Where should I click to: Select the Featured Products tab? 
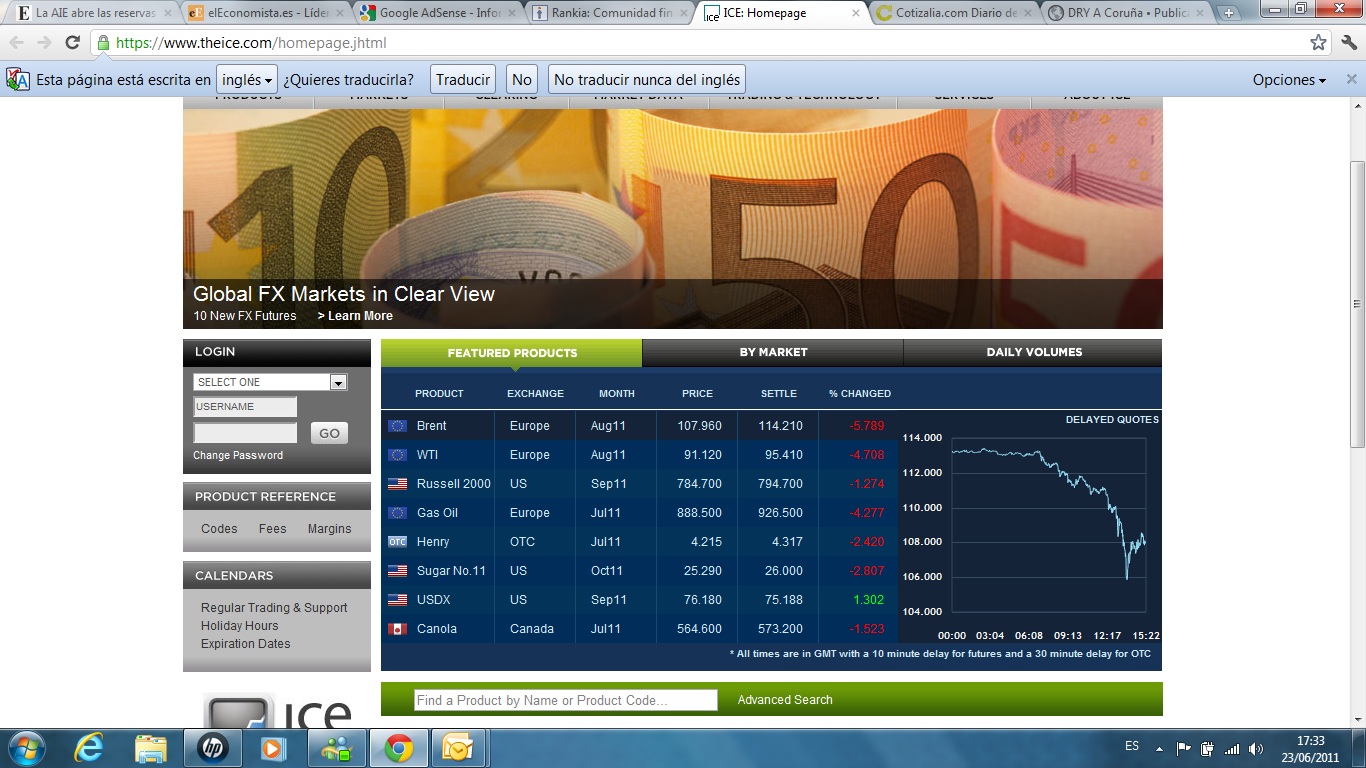[x=512, y=353]
